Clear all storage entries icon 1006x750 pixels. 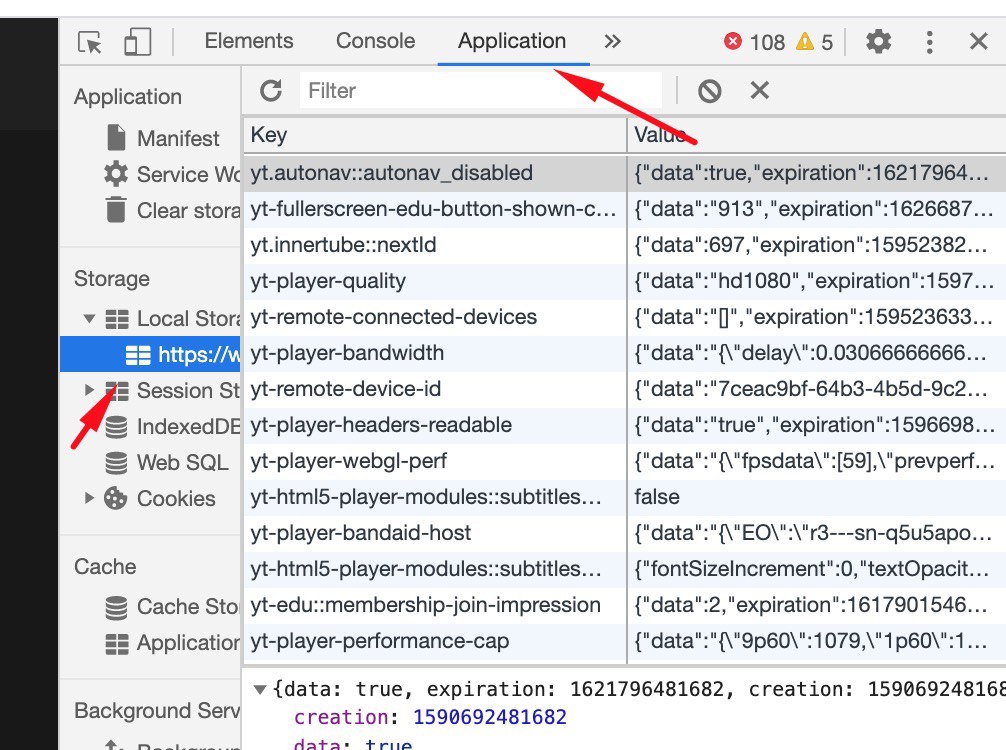[710, 91]
